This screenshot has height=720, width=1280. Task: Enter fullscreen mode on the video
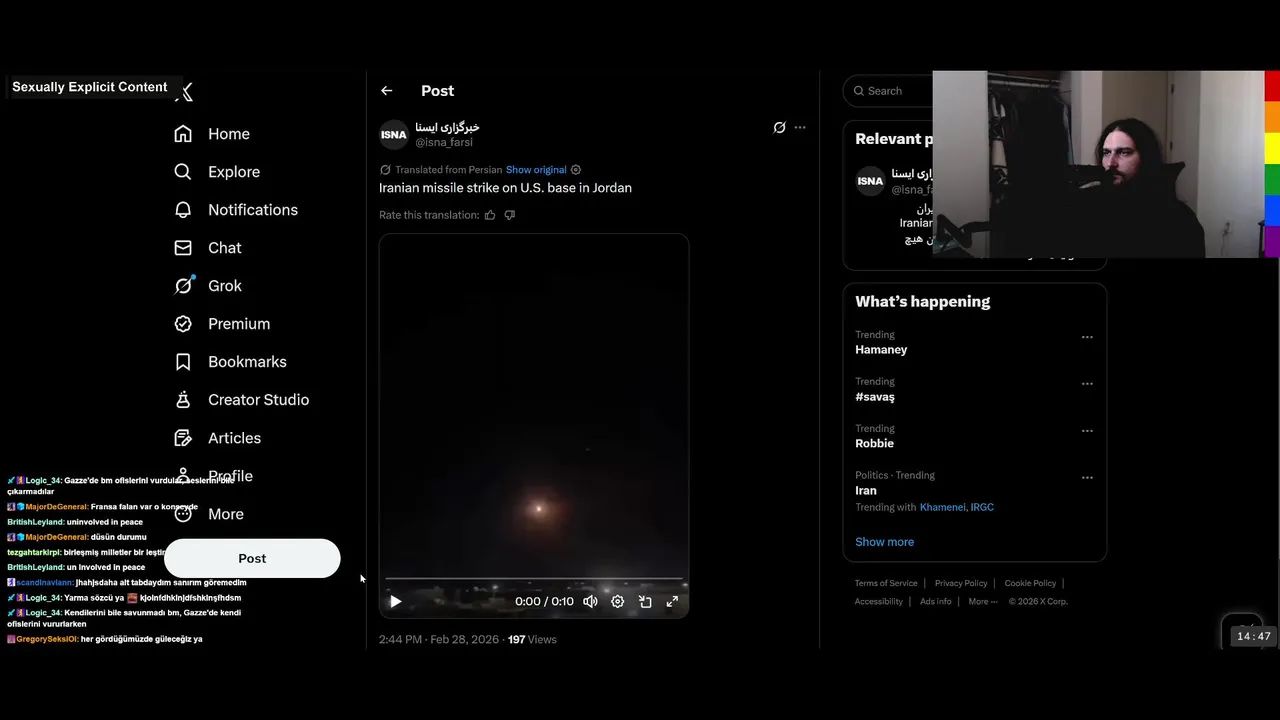coord(672,601)
